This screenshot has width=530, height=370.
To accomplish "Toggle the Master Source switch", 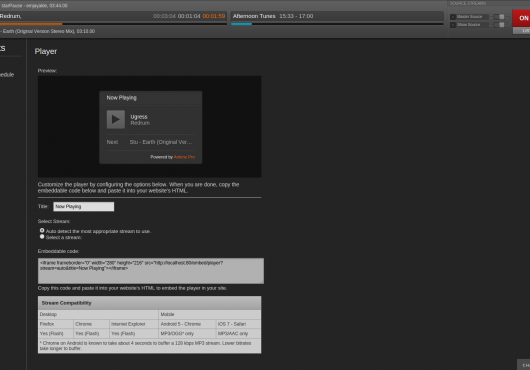I will (x=499, y=17).
